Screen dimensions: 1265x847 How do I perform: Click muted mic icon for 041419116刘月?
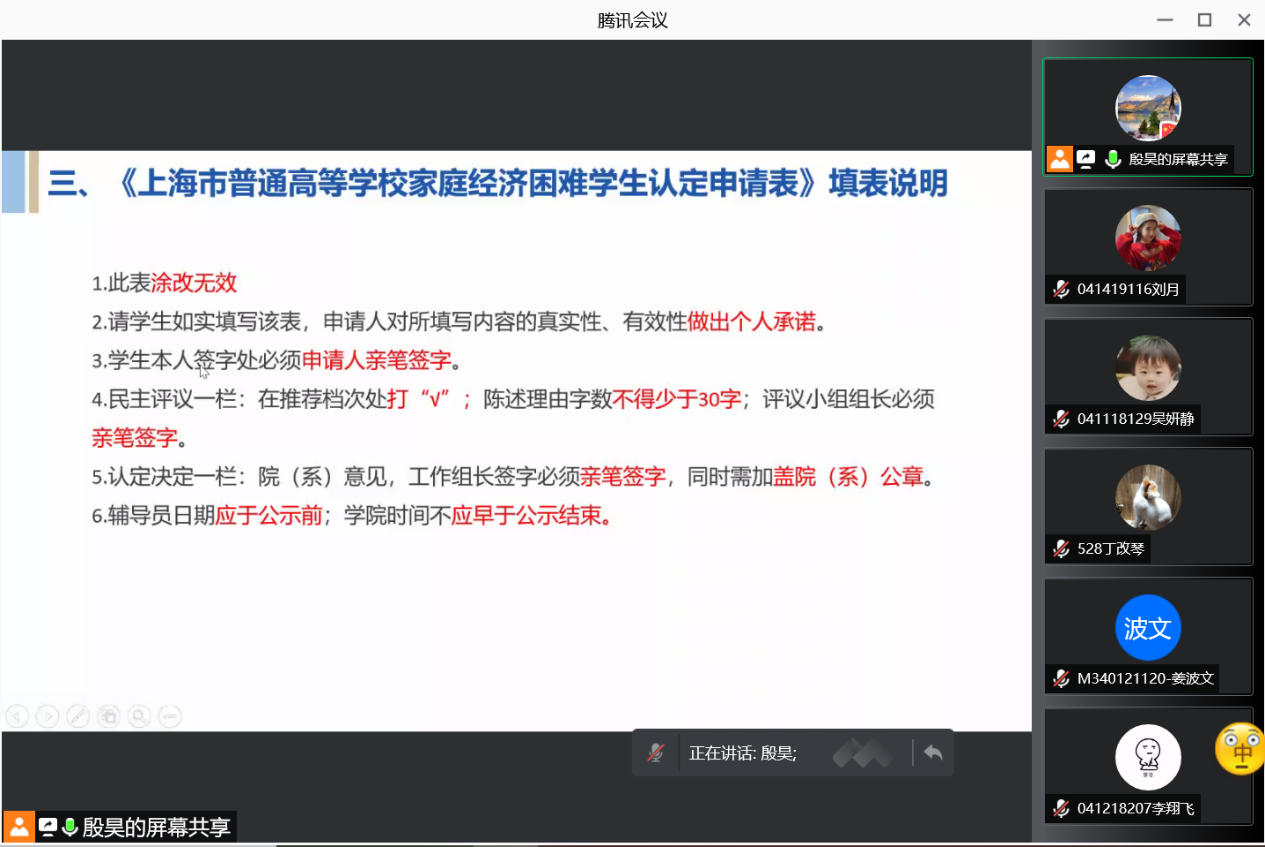[1061, 289]
